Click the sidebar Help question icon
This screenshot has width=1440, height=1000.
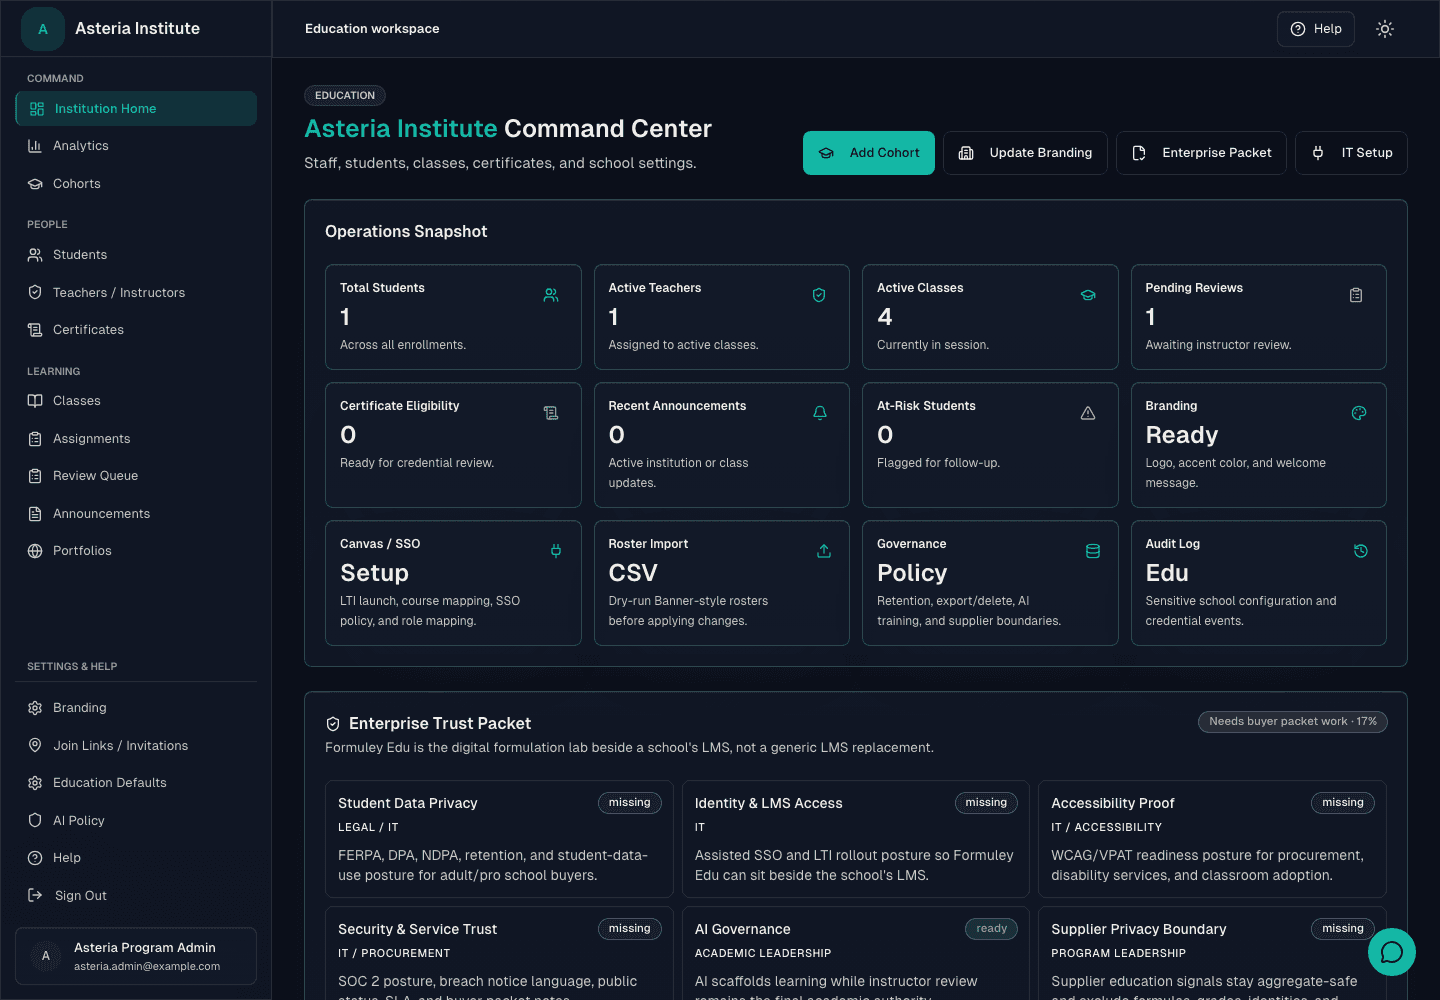(x=35, y=858)
